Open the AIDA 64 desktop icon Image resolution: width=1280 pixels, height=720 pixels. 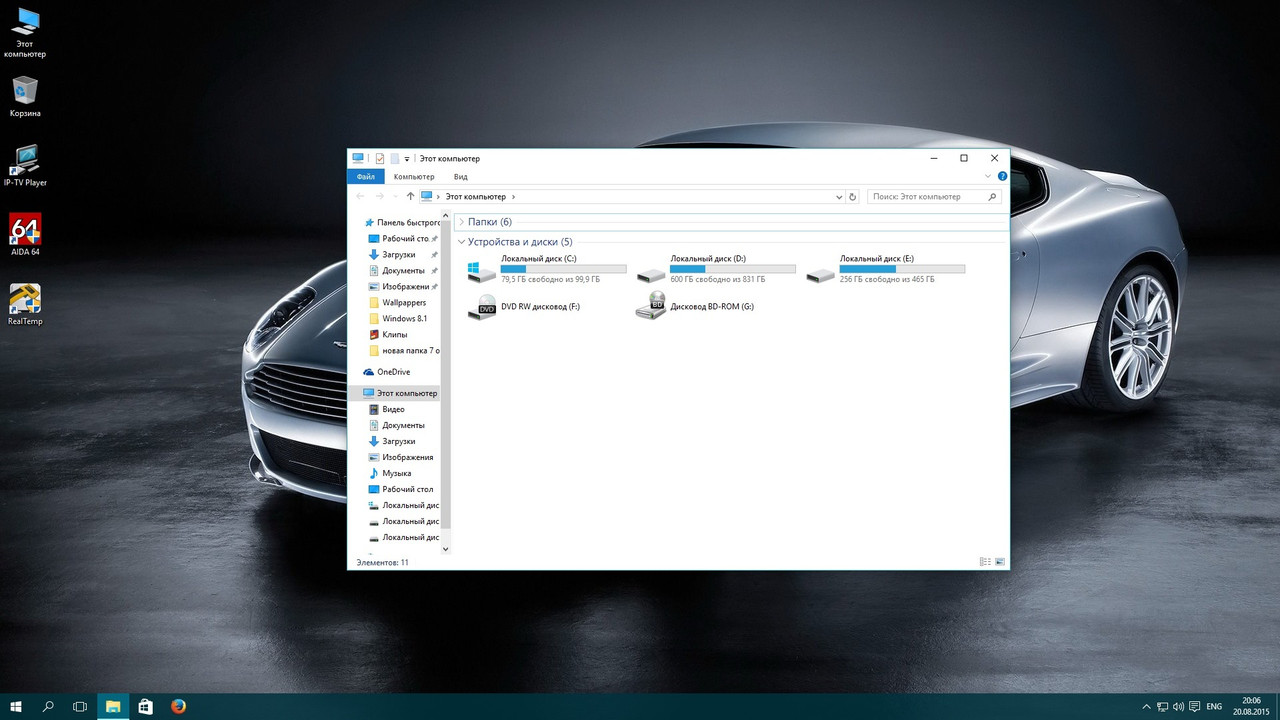(x=25, y=234)
